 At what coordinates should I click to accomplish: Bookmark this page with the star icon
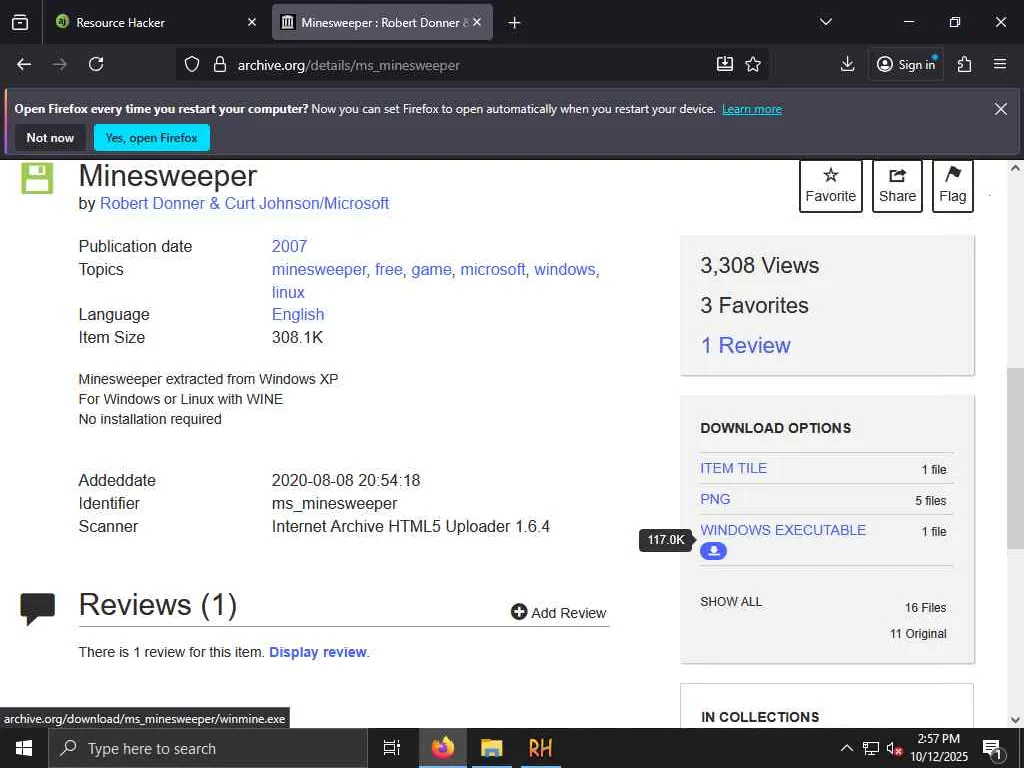point(753,64)
